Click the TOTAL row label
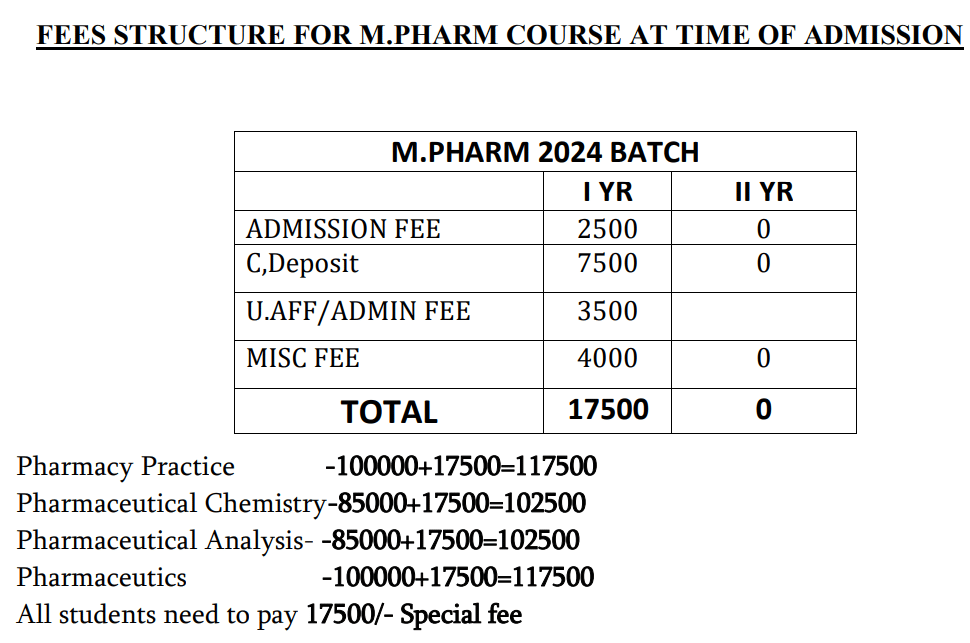The image size is (970, 643). click(389, 412)
